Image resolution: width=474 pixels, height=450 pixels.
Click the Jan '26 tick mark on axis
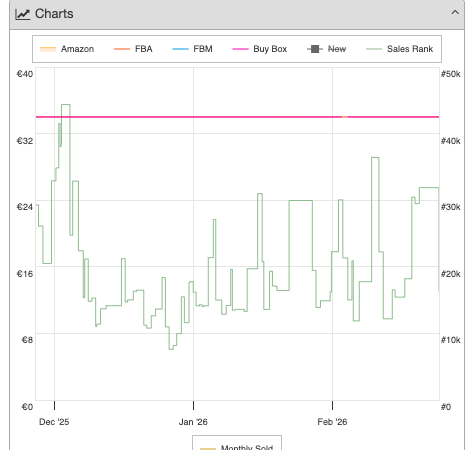193,405
